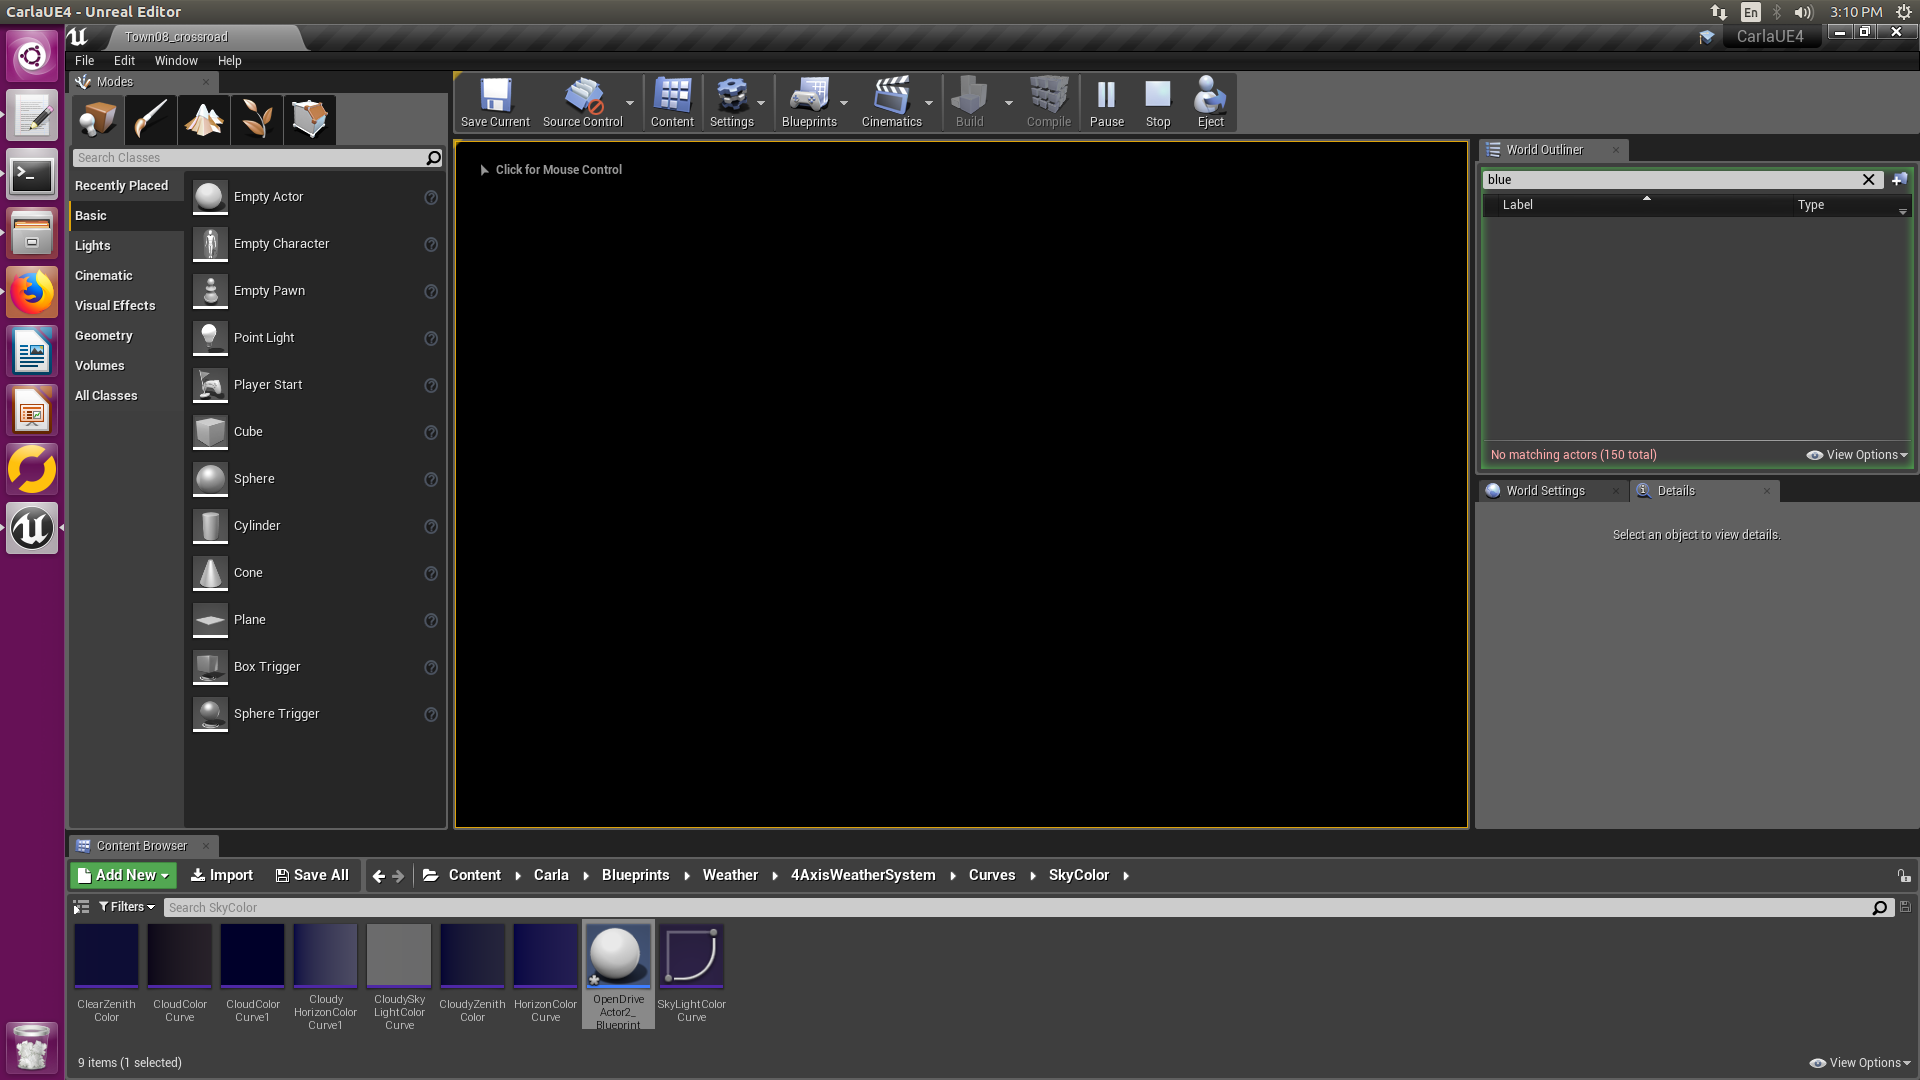Open the Filters dropdown

pos(127,907)
